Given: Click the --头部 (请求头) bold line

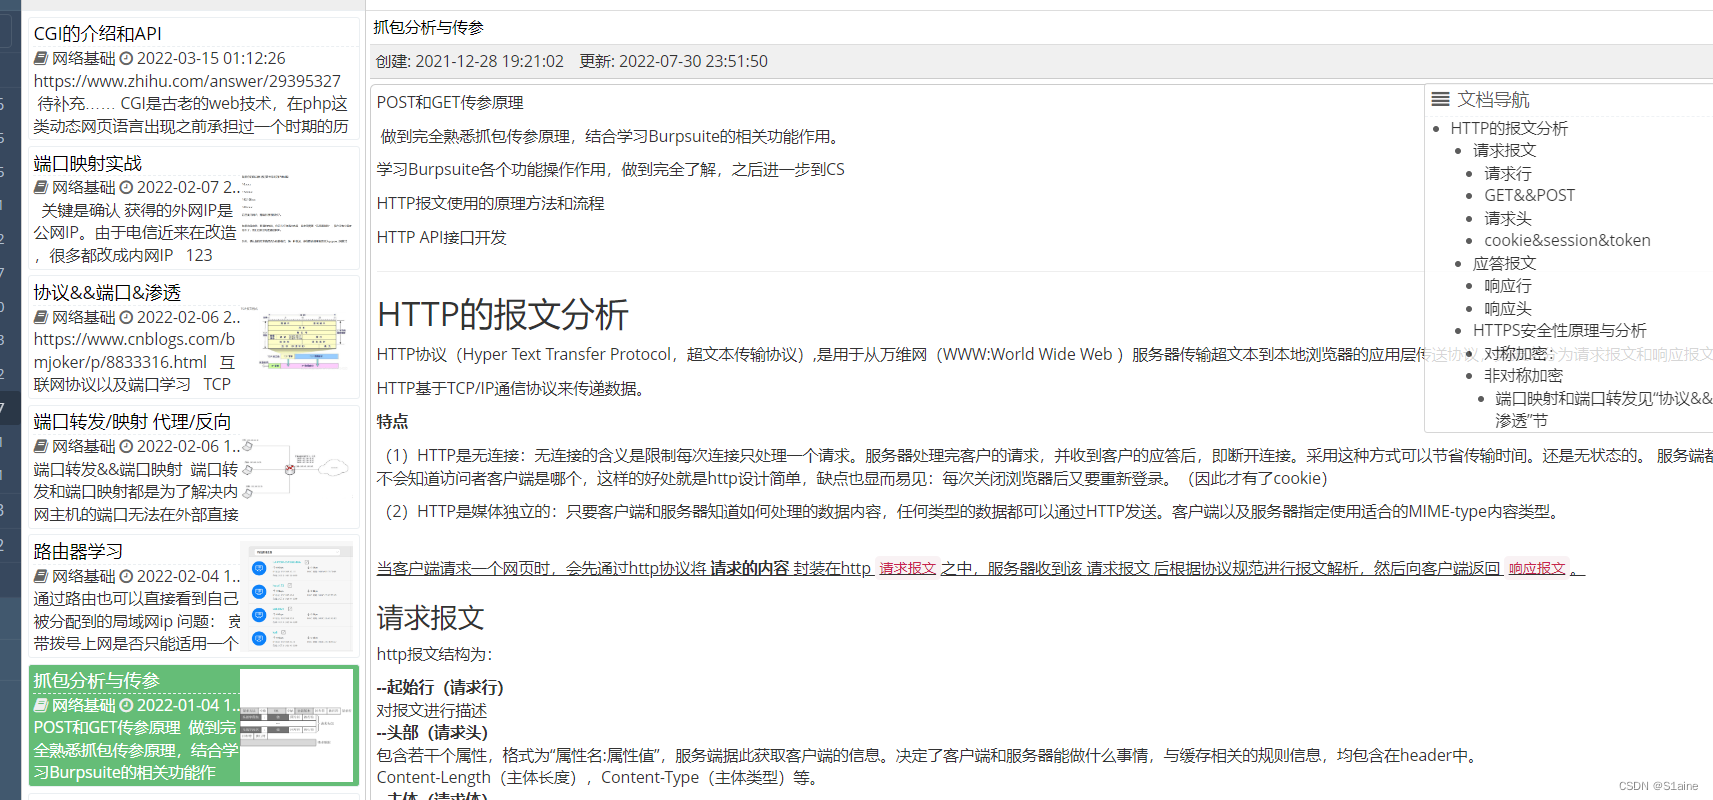Looking at the screenshot, I should click(432, 732).
